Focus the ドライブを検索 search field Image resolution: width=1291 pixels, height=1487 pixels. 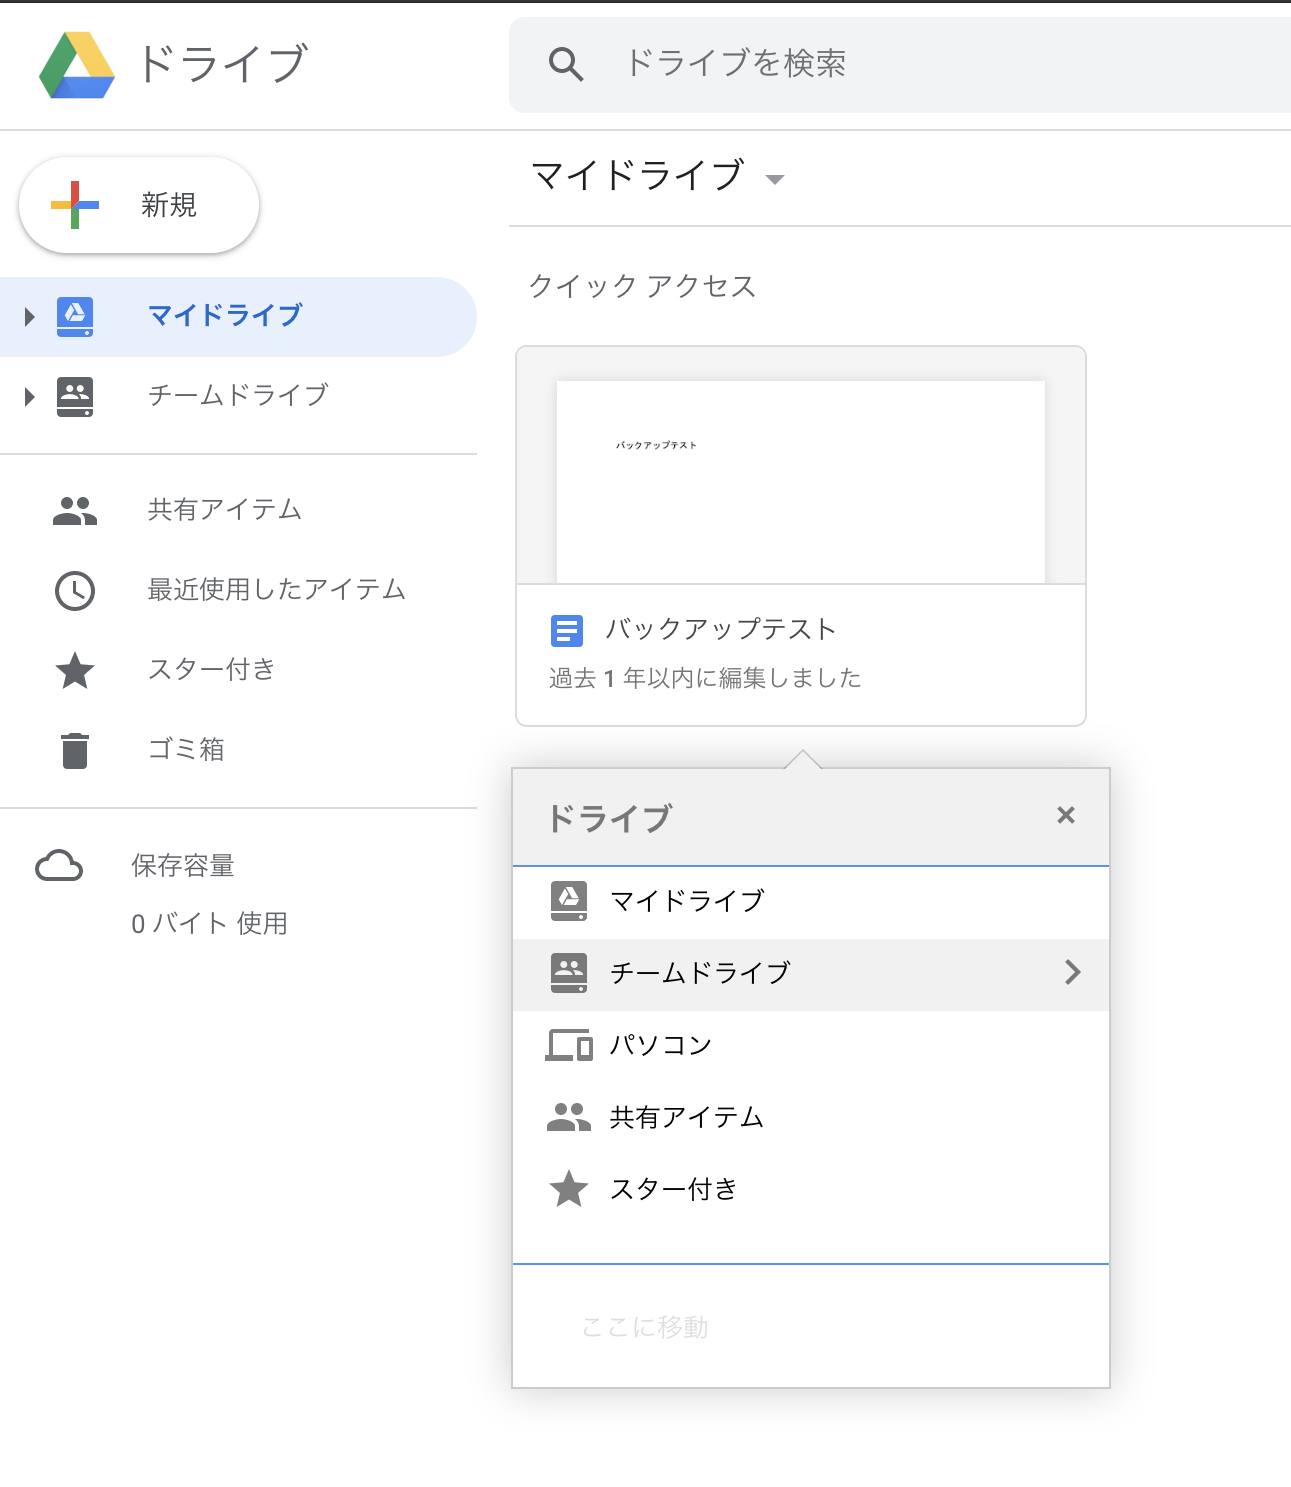pos(900,64)
